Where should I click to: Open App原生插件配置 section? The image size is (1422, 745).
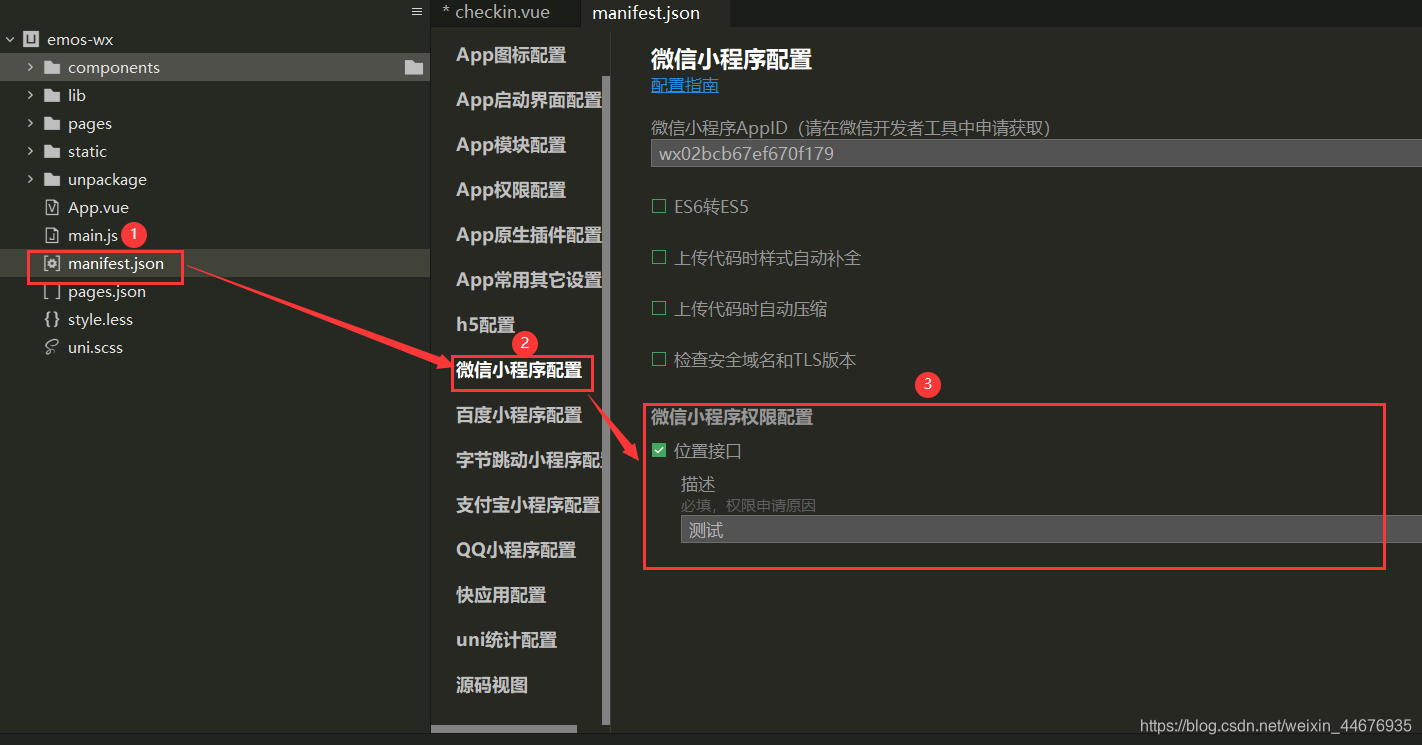click(529, 235)
